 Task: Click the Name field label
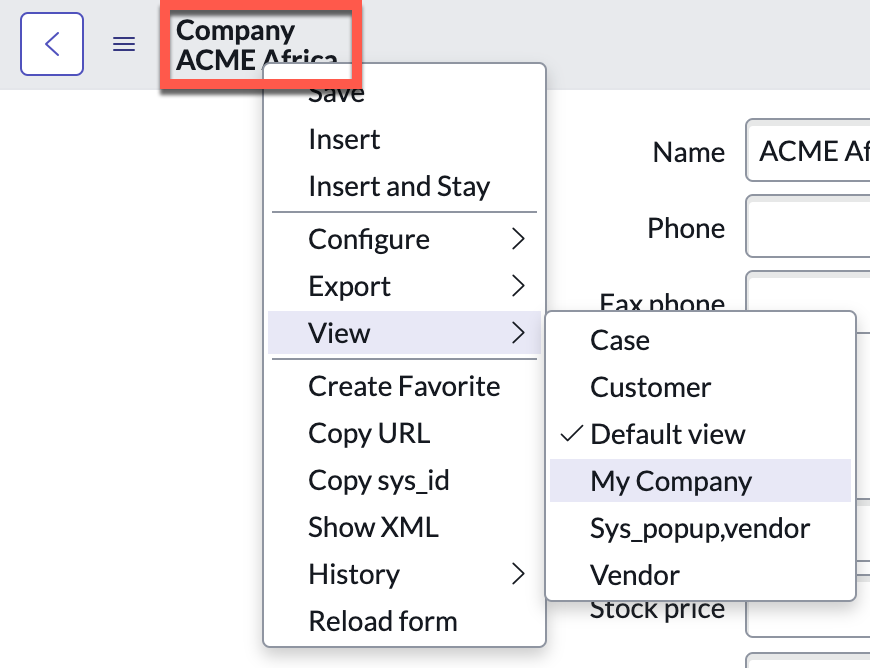(689, 152)
